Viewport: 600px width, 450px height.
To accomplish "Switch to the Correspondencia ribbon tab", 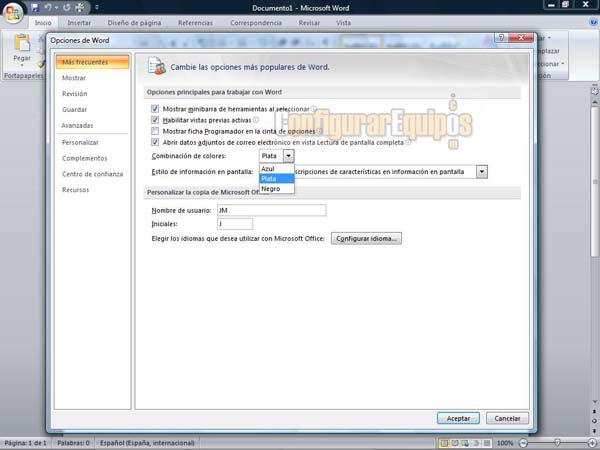I will (x=256, y=23).
